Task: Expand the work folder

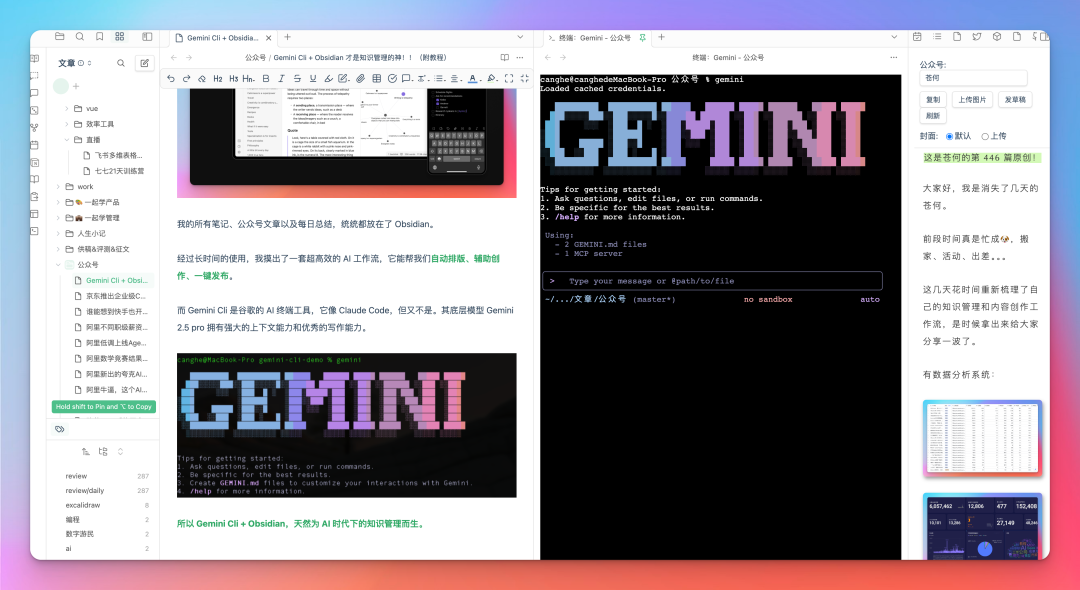Action: coord(58,187)
